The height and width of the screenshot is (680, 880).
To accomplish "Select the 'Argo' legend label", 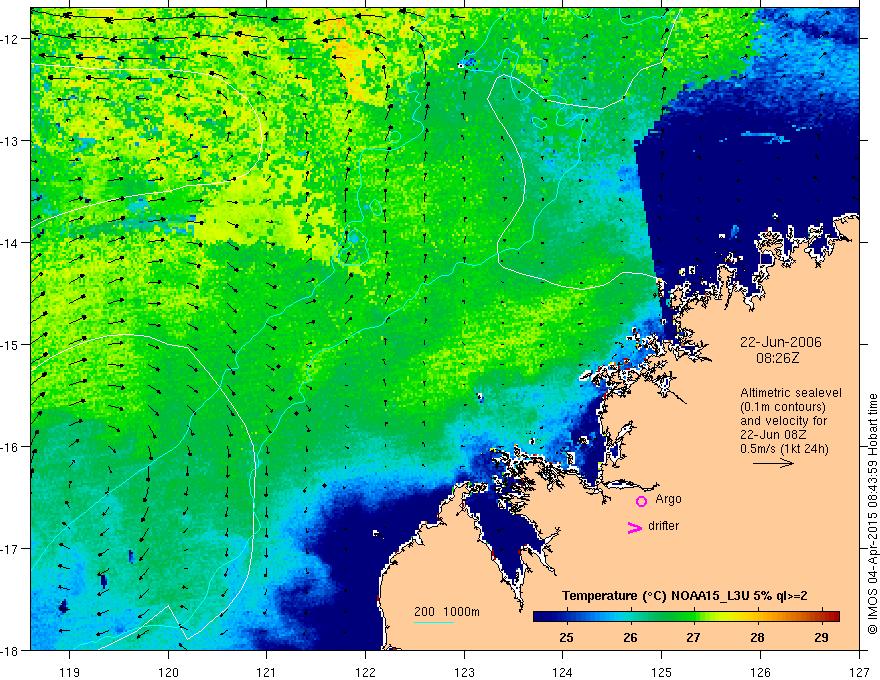I will click(668, 499).
